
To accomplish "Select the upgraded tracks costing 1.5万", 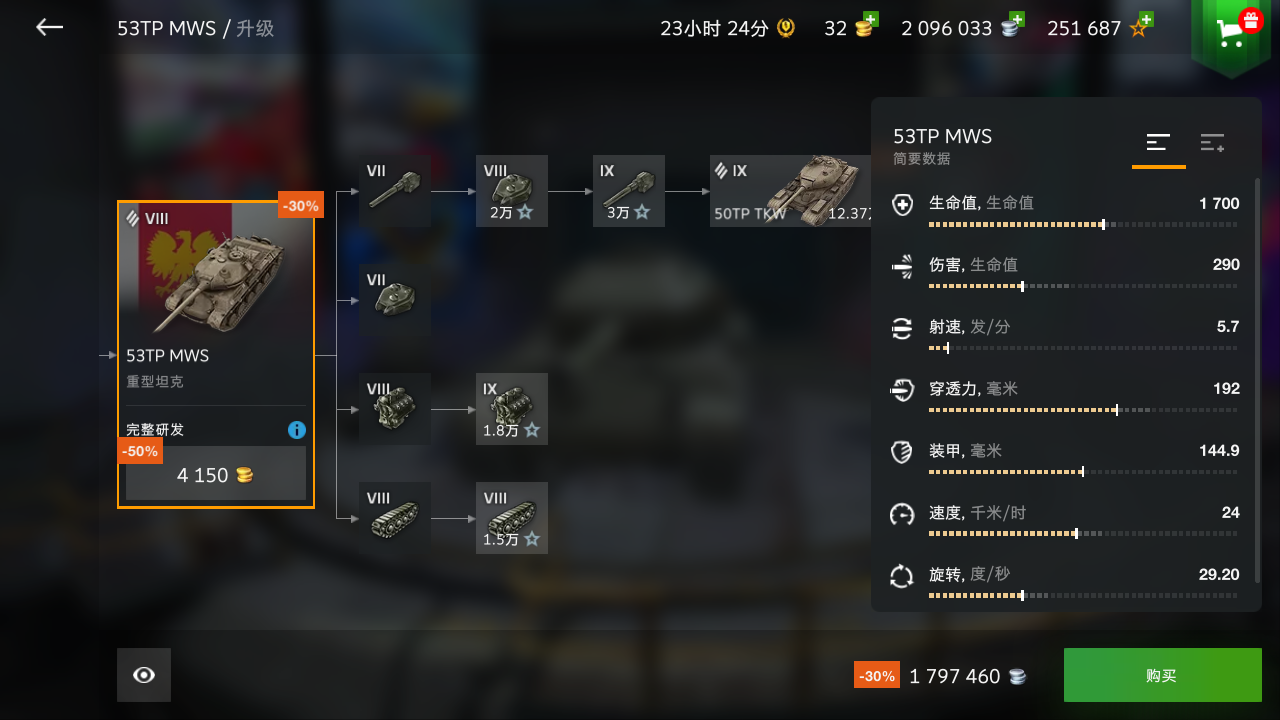I will [512, 518].
